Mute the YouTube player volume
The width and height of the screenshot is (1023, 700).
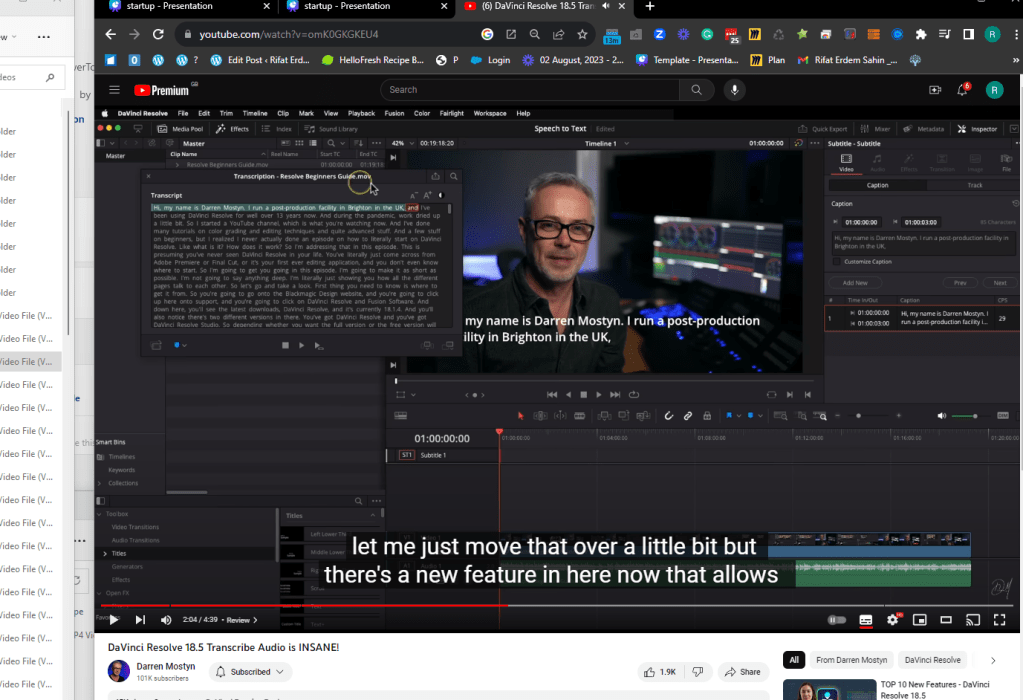point(166,620)
